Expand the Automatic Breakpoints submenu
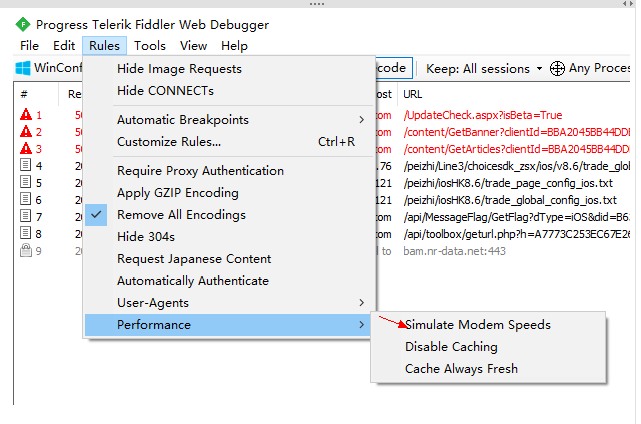The height and width of the screenshot is (424, 641). click(229, 120)
